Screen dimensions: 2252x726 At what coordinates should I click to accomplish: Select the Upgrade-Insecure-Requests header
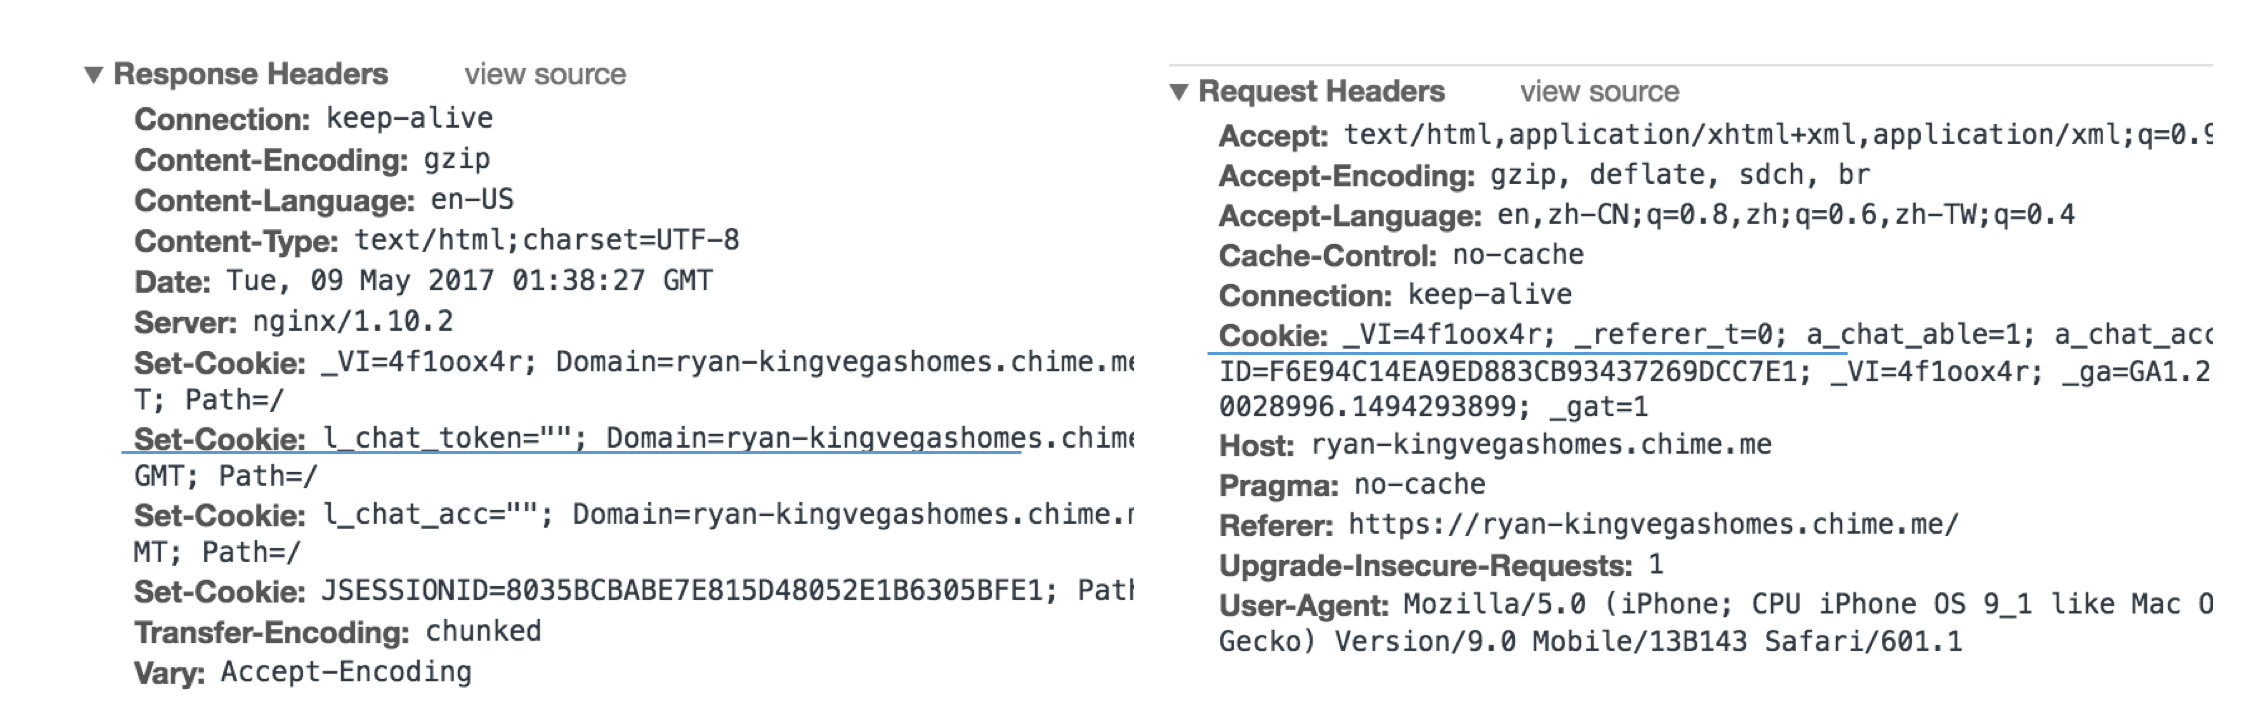[x=1441, y=565]
